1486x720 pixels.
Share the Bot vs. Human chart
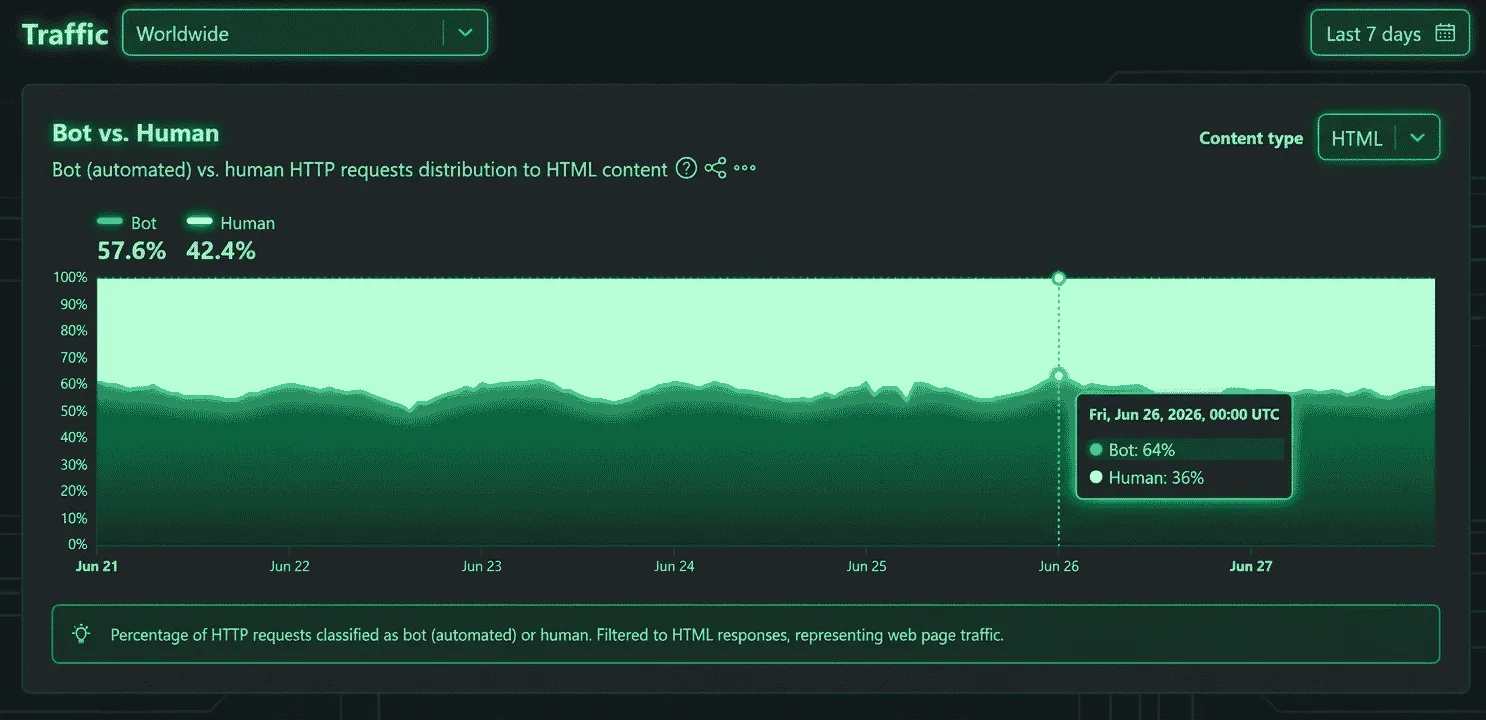pos(715,168)
